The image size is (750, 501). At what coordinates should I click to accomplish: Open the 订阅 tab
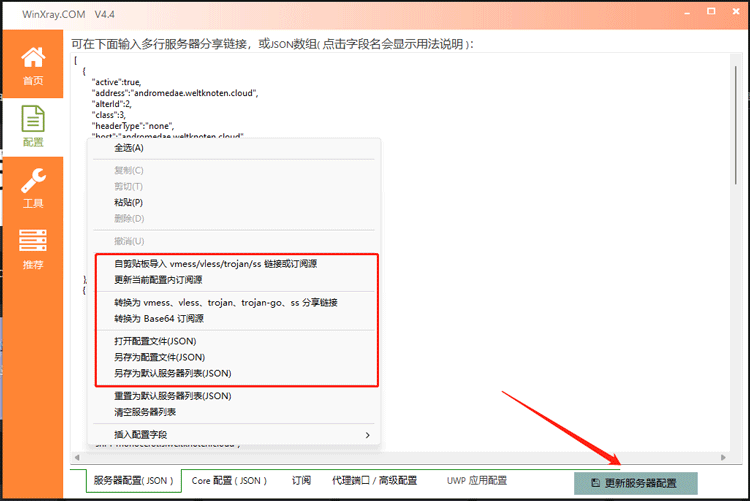click(301, 480)
